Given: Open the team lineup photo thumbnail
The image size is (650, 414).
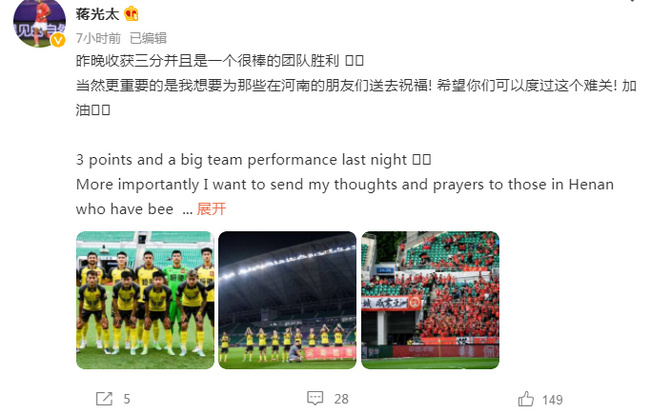Looking at the screenshot, I should 145,300.
